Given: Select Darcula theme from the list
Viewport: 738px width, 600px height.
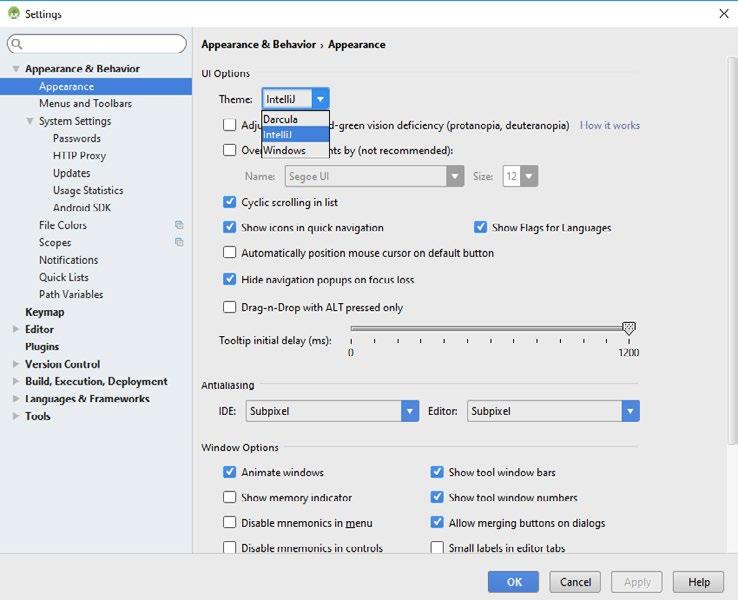Looking at the screenshot, I should [295, 119].
